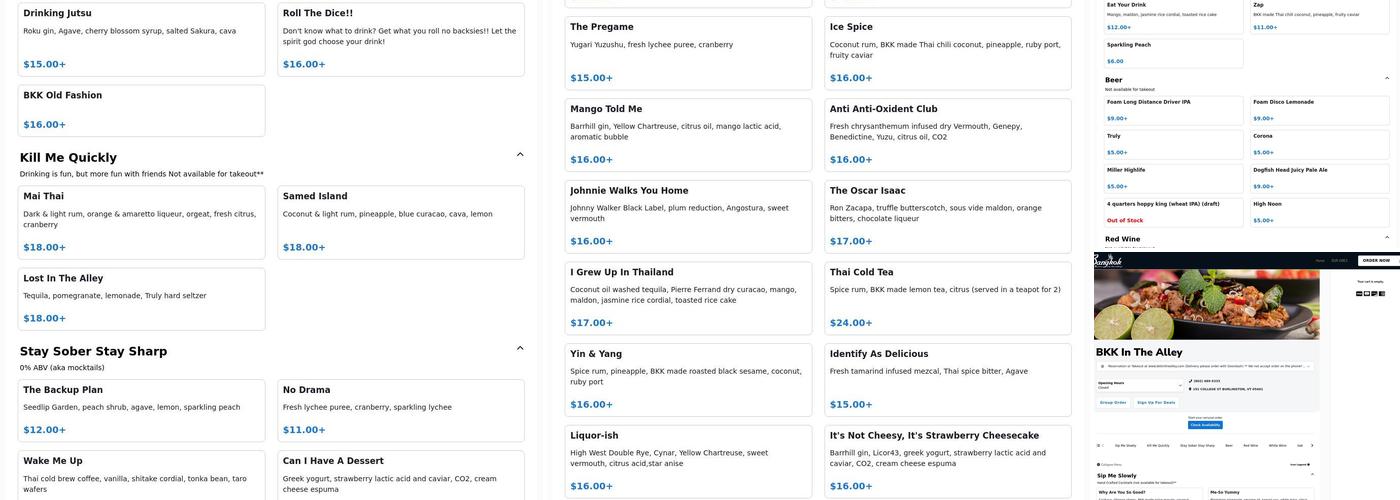Collapse the Red Wine section chevron

(1387, 238)
